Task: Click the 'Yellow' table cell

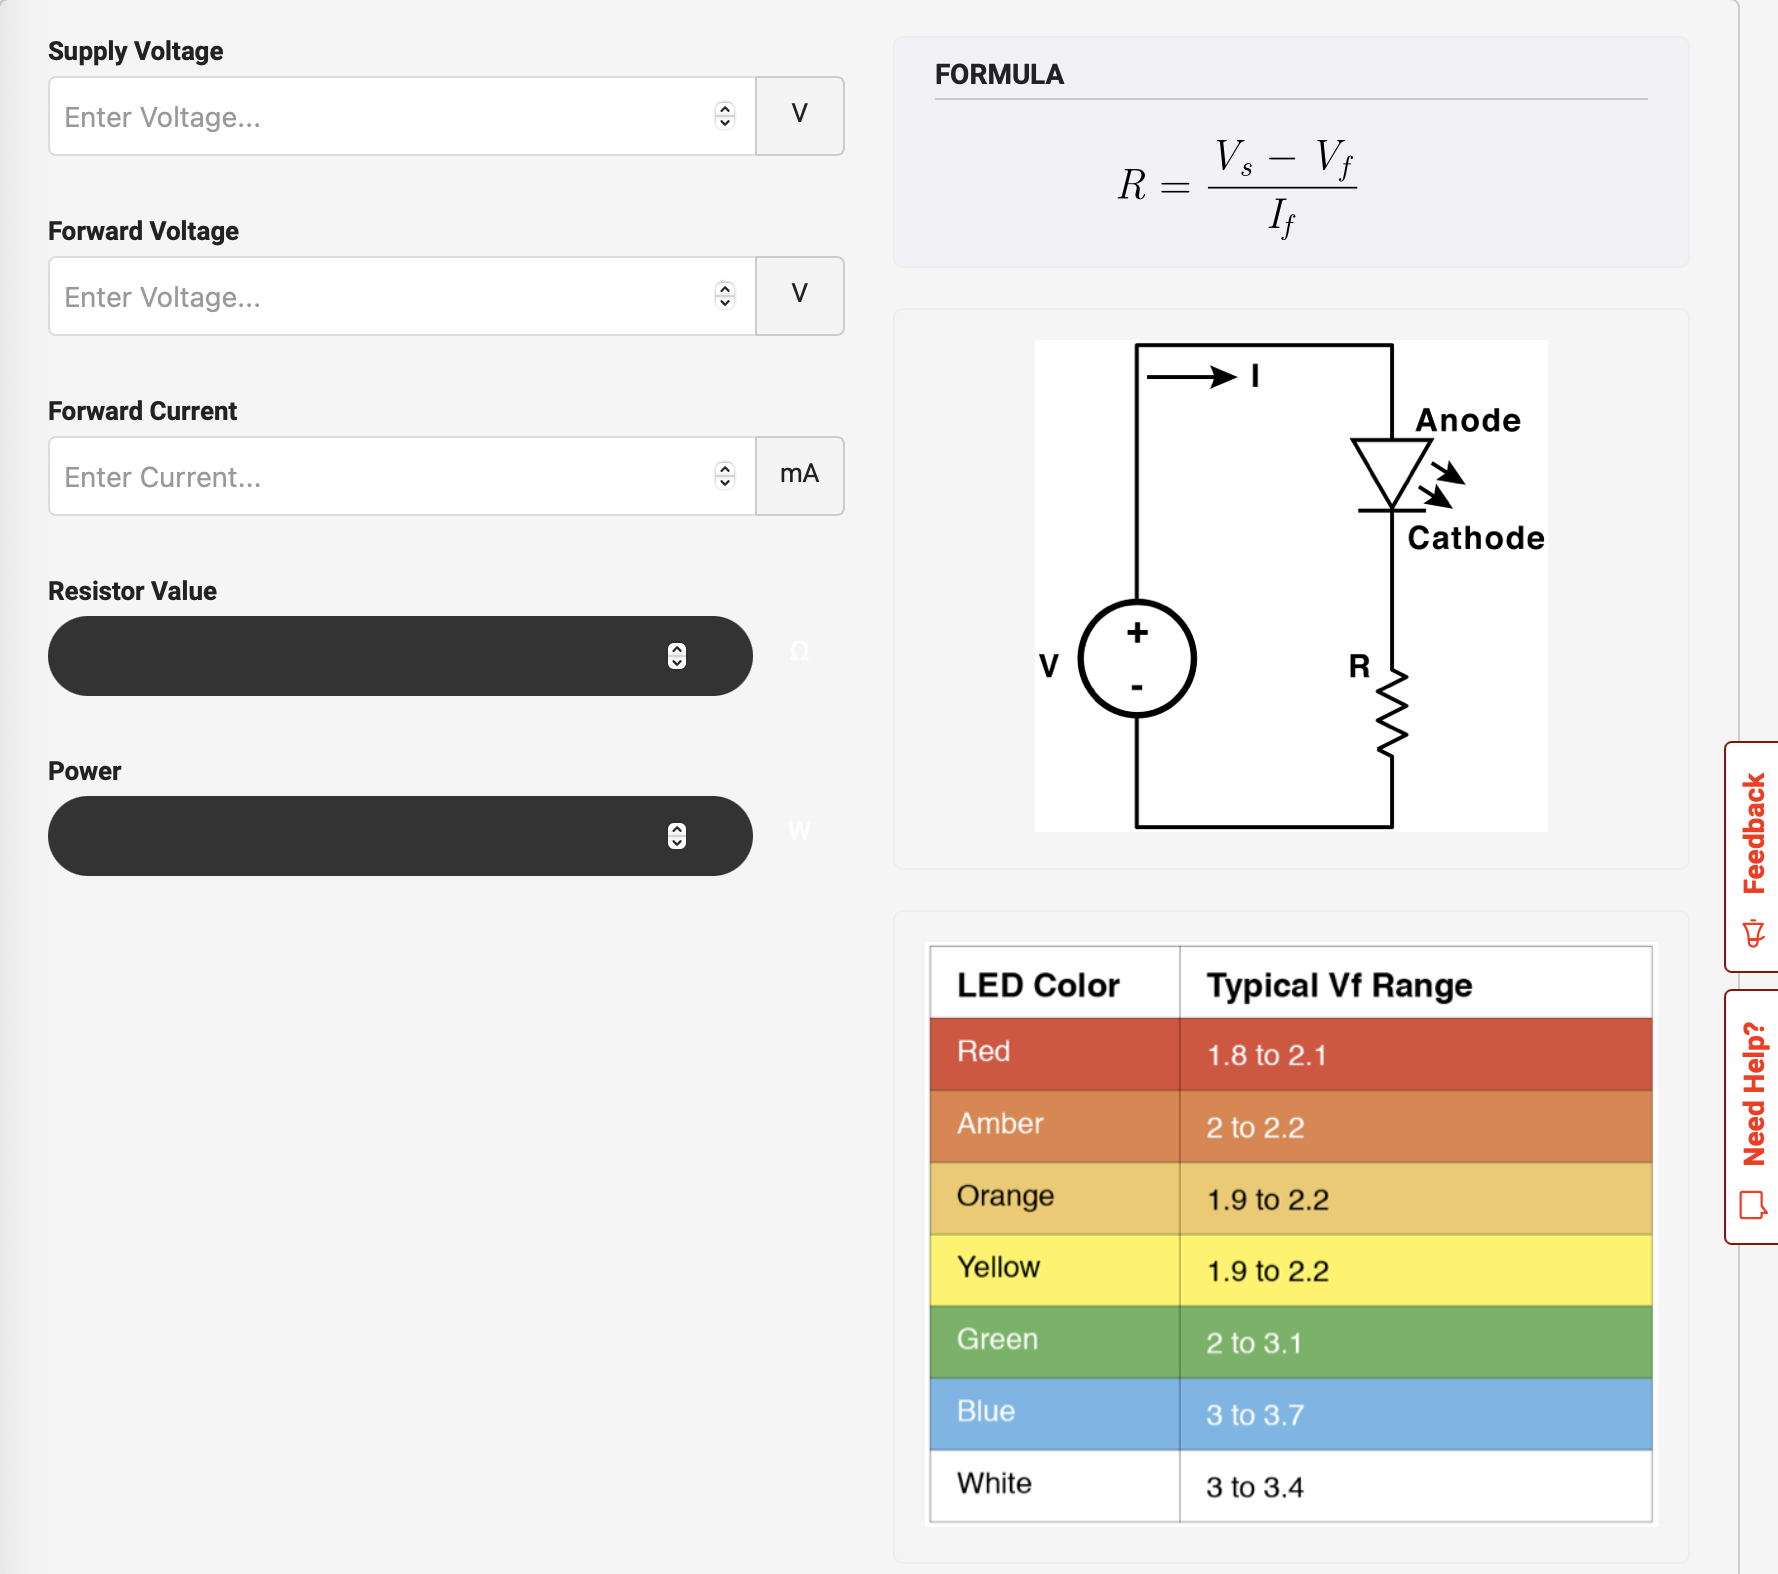Action: 1055,1270
